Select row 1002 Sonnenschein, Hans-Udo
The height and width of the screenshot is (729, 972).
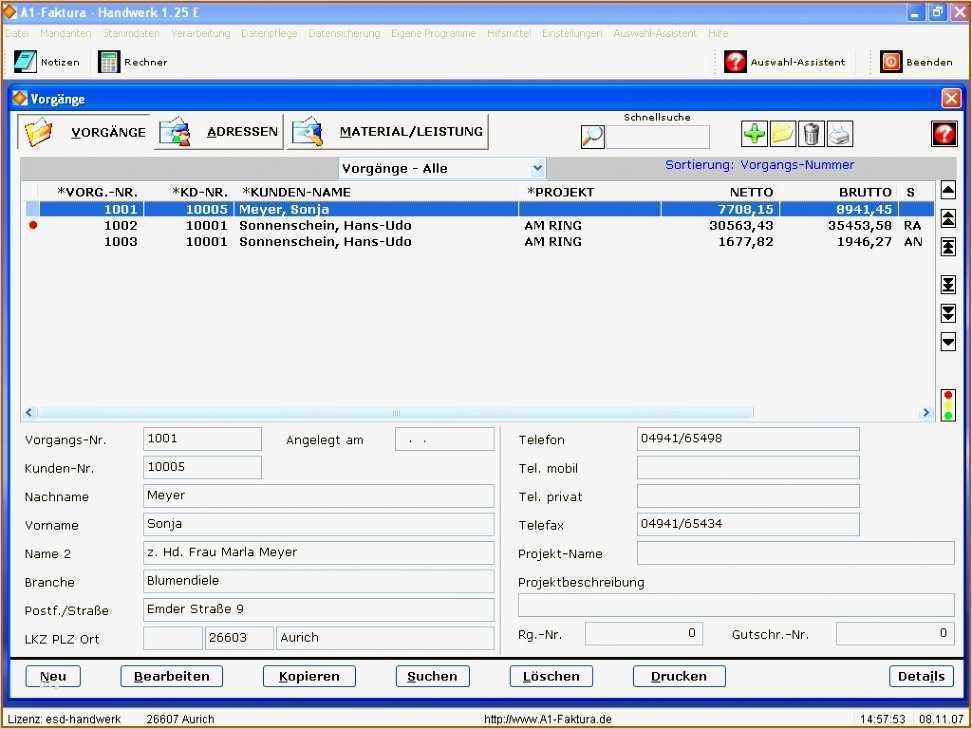coord(477,226)
